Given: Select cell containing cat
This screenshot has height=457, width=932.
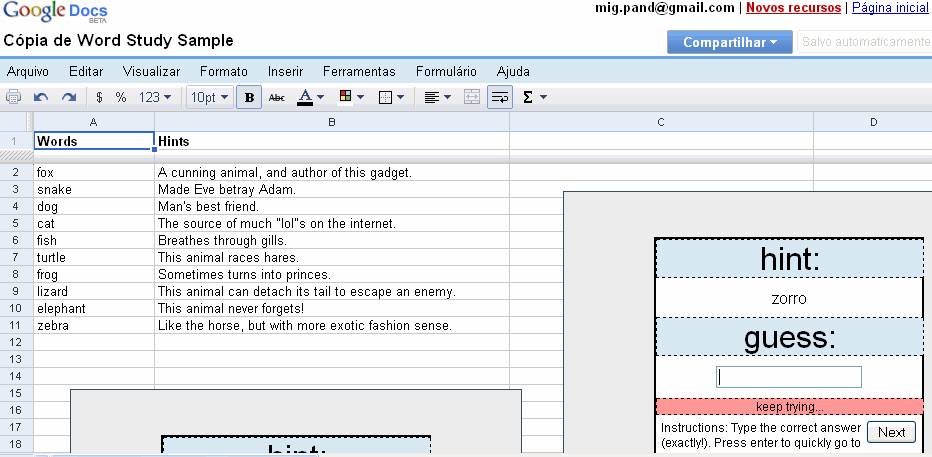Looking at the screenshot, I should (x=94, y=223).
